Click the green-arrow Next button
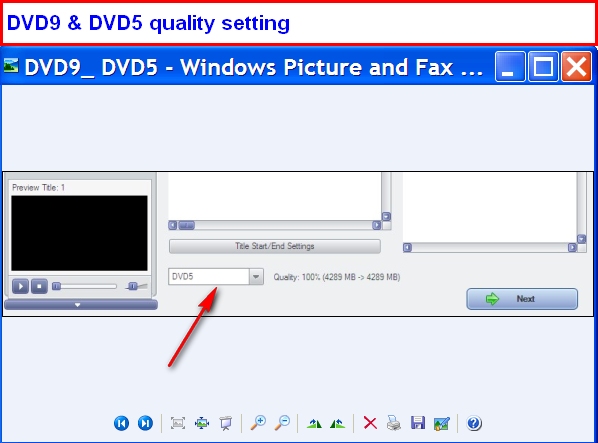Image resolution: width=598 pixels, height=443 pixels. (x=522, y=299)
